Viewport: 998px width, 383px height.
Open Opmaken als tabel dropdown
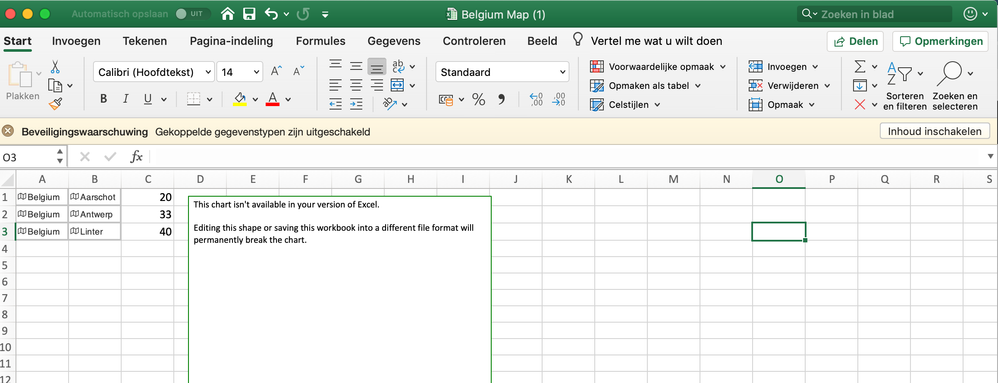click(645, 85)
